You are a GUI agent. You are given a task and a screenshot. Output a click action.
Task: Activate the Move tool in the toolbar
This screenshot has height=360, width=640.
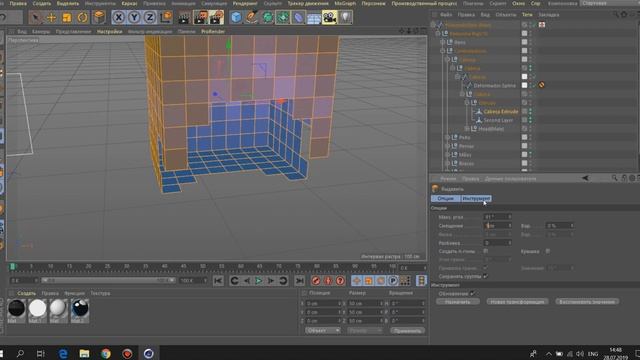pos(51,18)
